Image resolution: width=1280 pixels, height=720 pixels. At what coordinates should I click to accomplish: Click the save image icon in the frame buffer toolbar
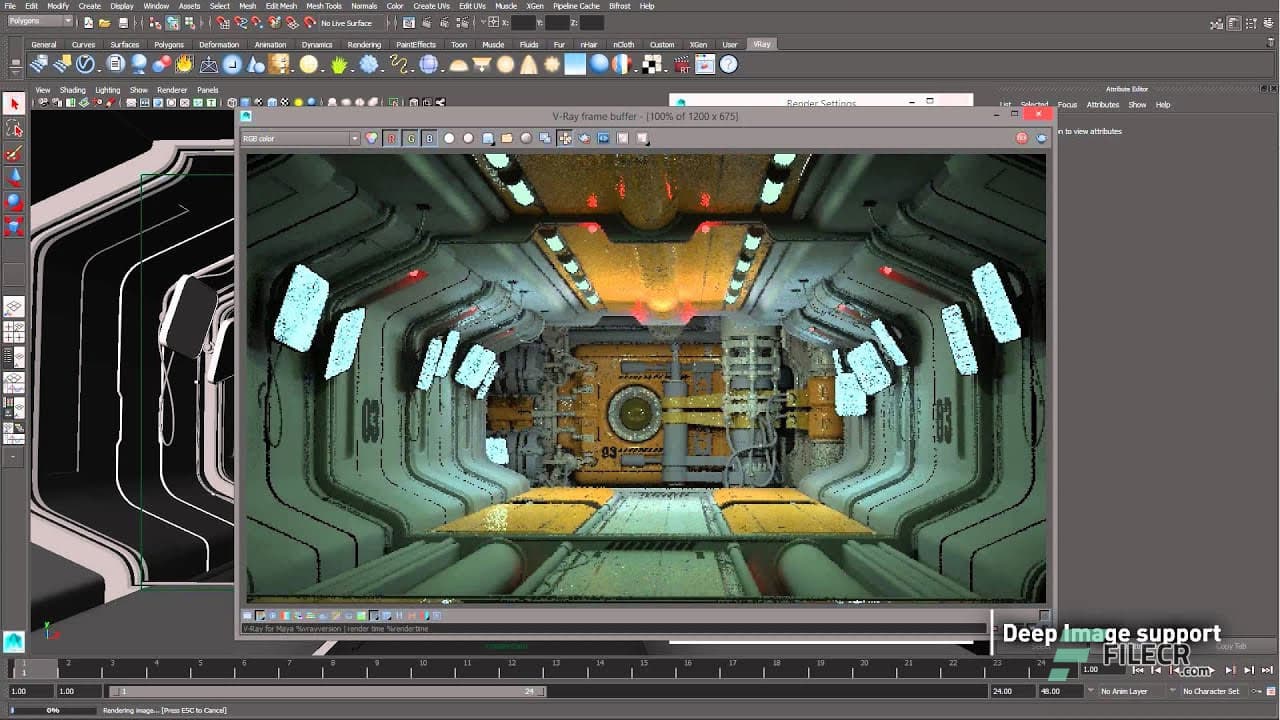point(486,139)
